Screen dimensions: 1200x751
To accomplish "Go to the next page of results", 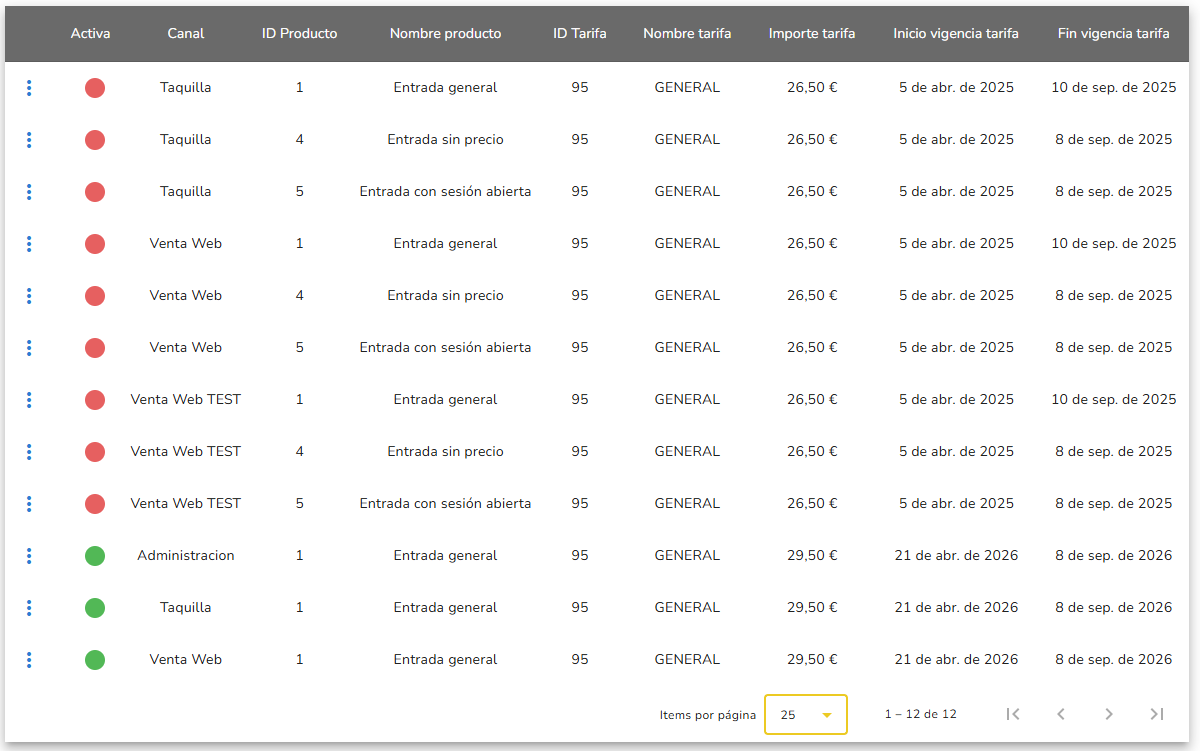I will (1109, 714).
